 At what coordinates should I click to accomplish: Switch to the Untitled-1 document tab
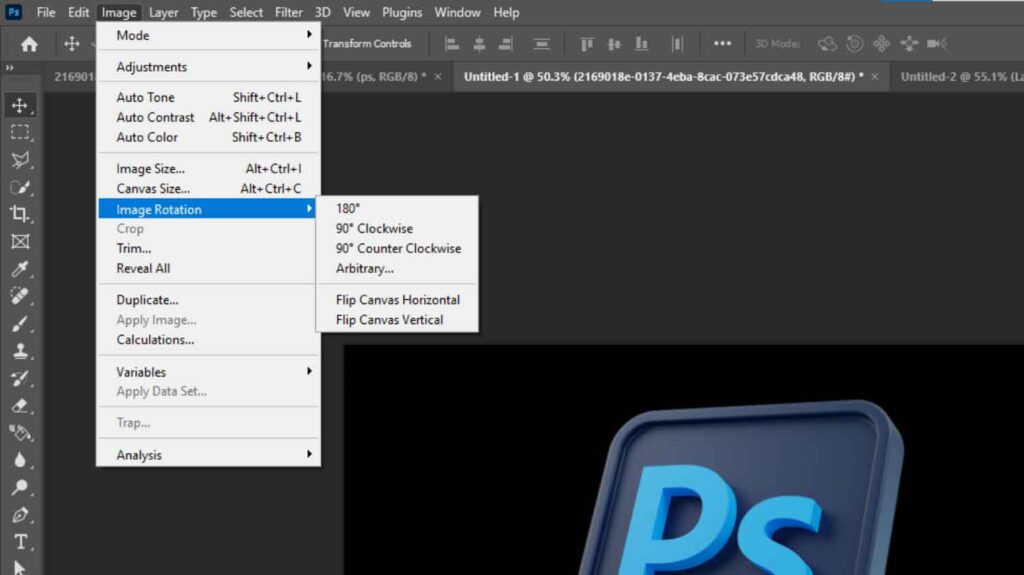(x=663, y=76)
